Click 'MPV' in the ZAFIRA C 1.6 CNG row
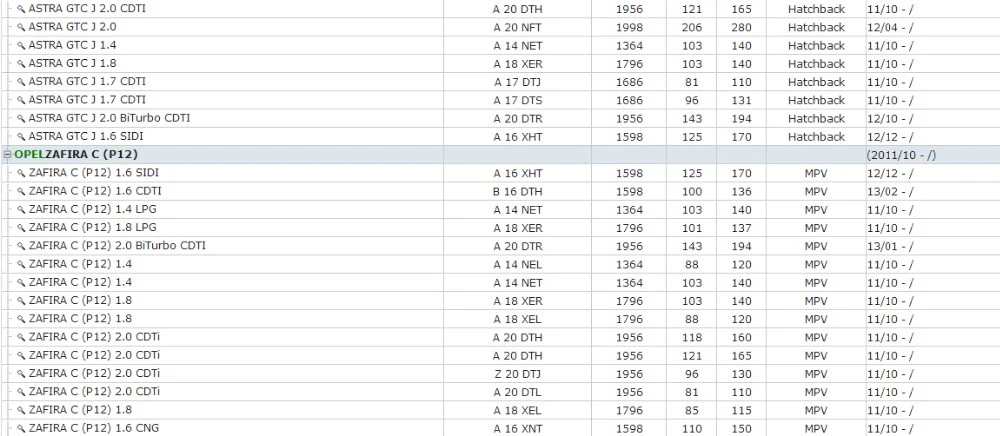This screenshot has width=1000, height=436. (x=816, y=429)
